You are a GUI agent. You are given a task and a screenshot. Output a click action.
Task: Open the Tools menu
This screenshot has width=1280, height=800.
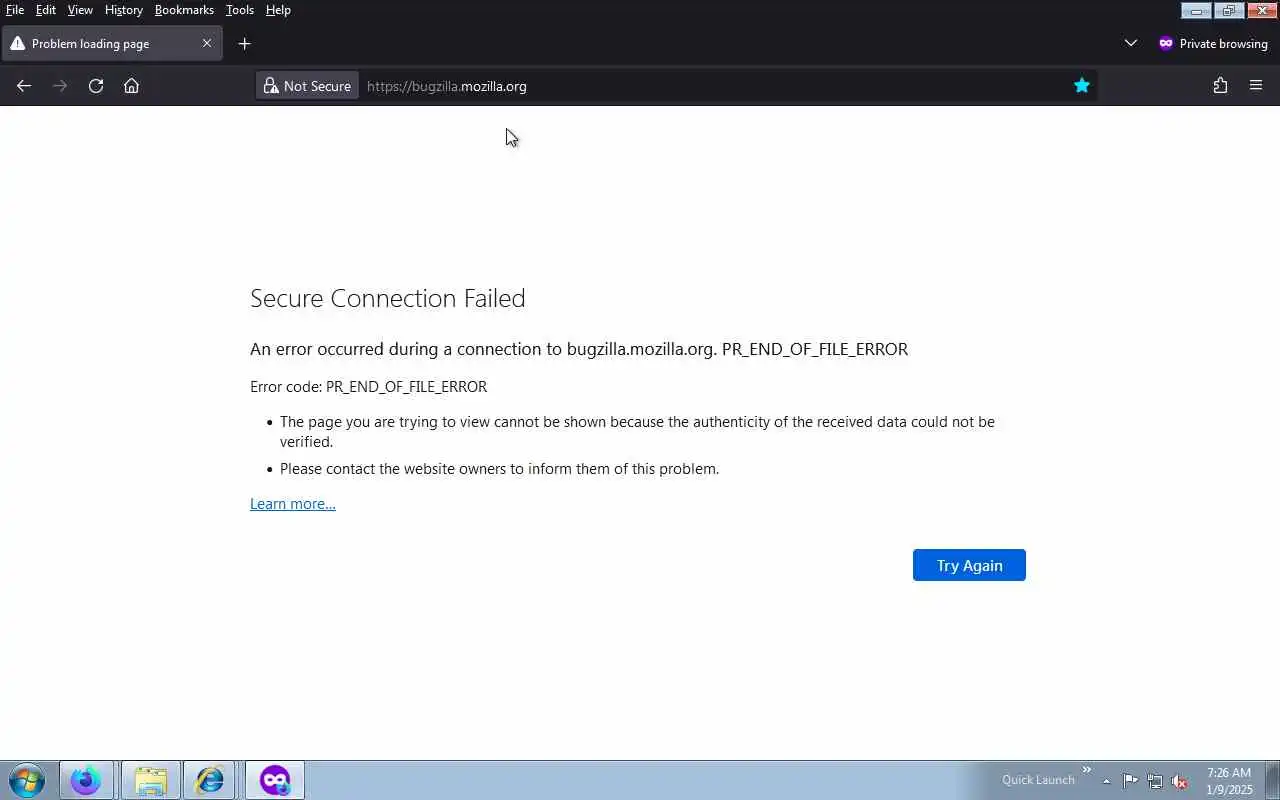pyautogui.click(x=240, y=10)
